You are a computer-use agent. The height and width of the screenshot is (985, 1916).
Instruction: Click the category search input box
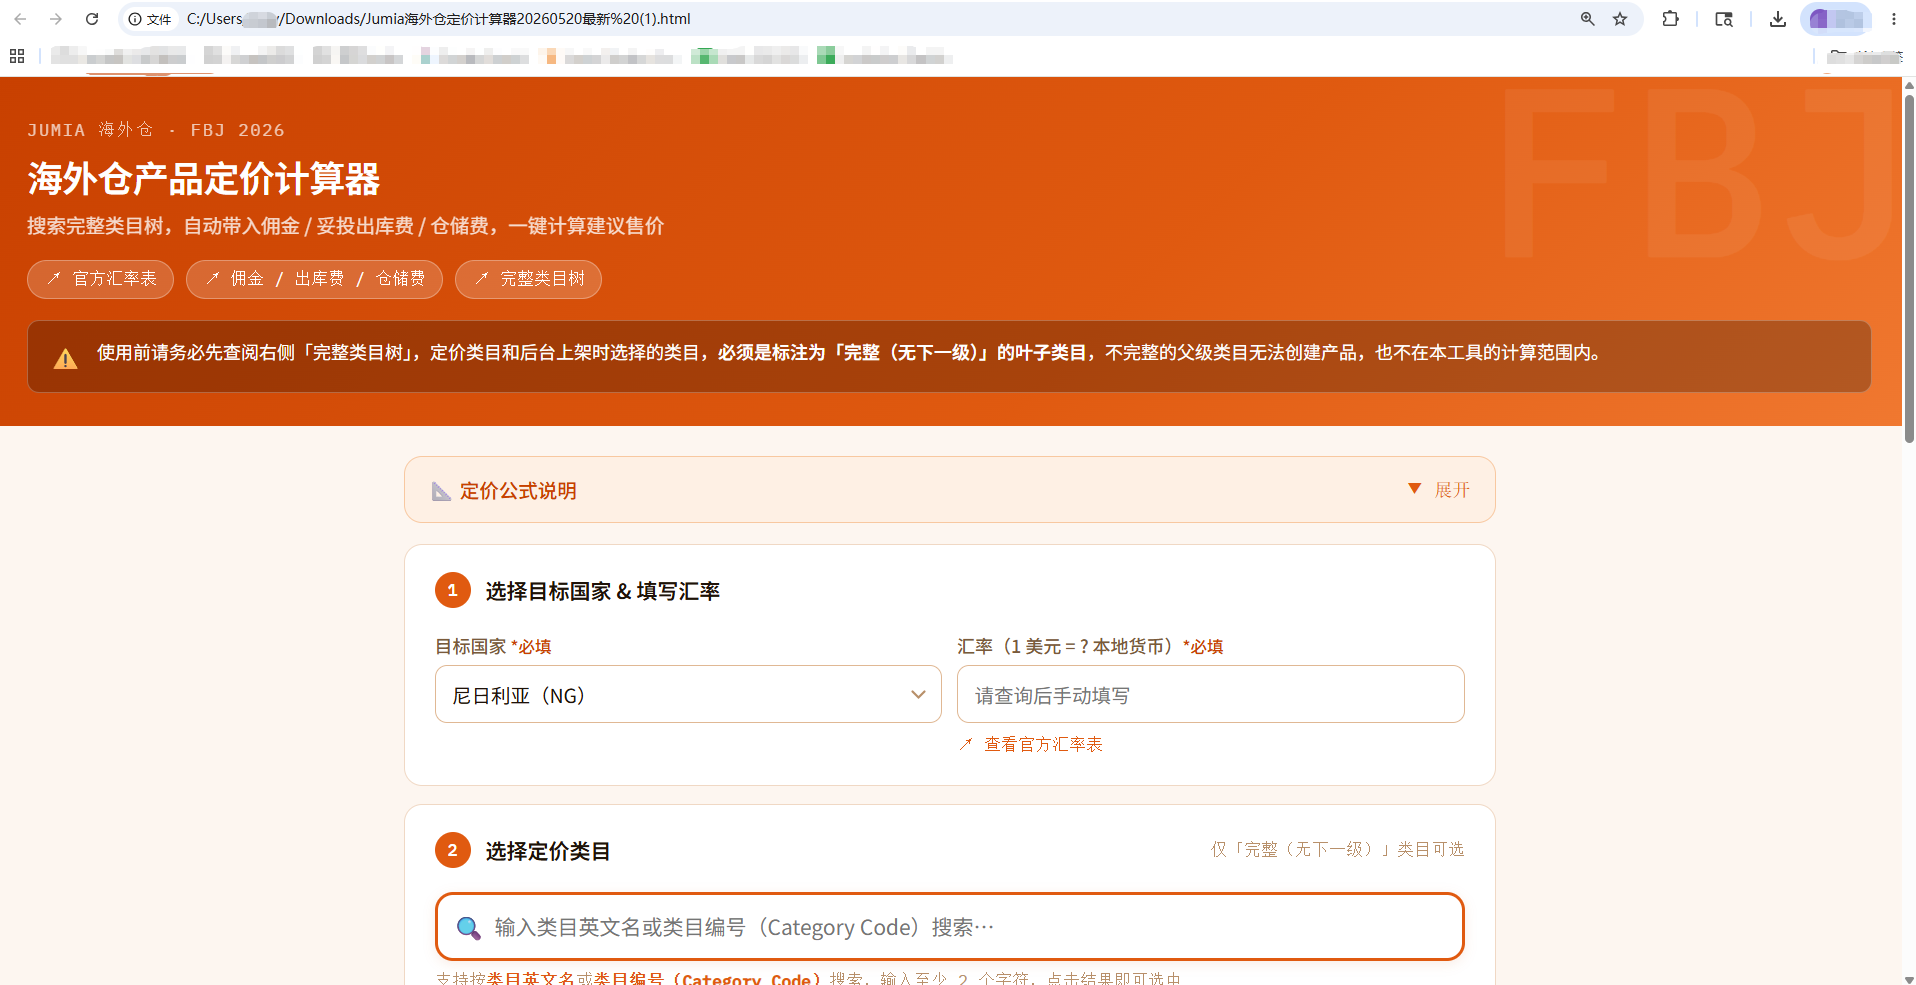pyautogui.click(x=950, y=927)
